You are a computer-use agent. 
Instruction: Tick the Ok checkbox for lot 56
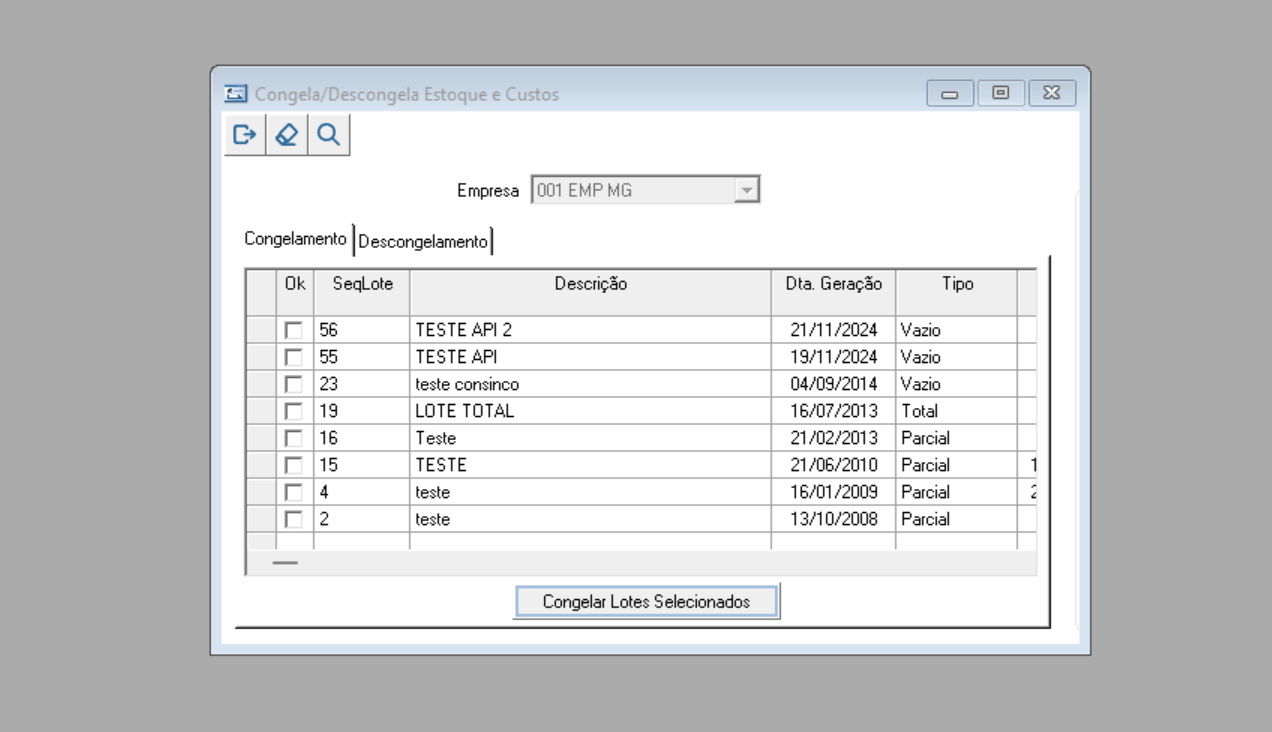pyautogui.click(x=293, y=330)
